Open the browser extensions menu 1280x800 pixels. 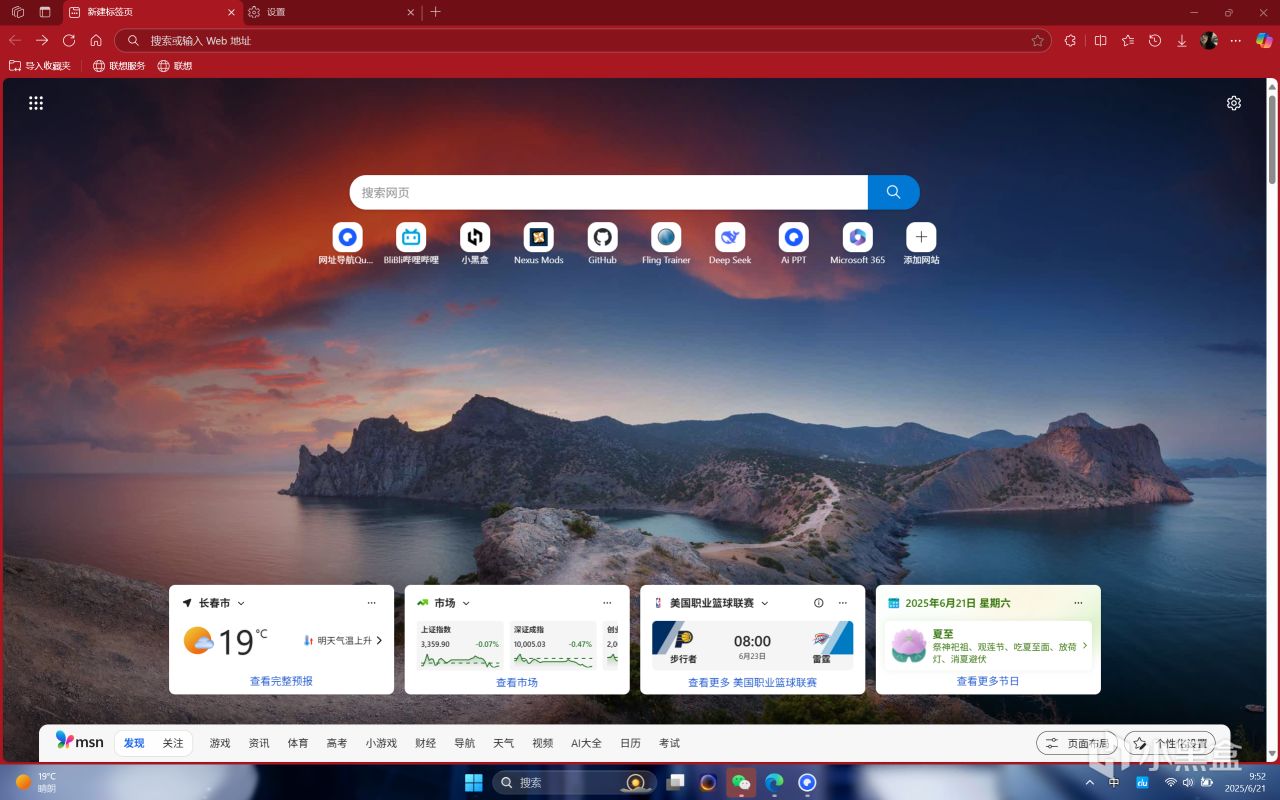point(1070,41)
